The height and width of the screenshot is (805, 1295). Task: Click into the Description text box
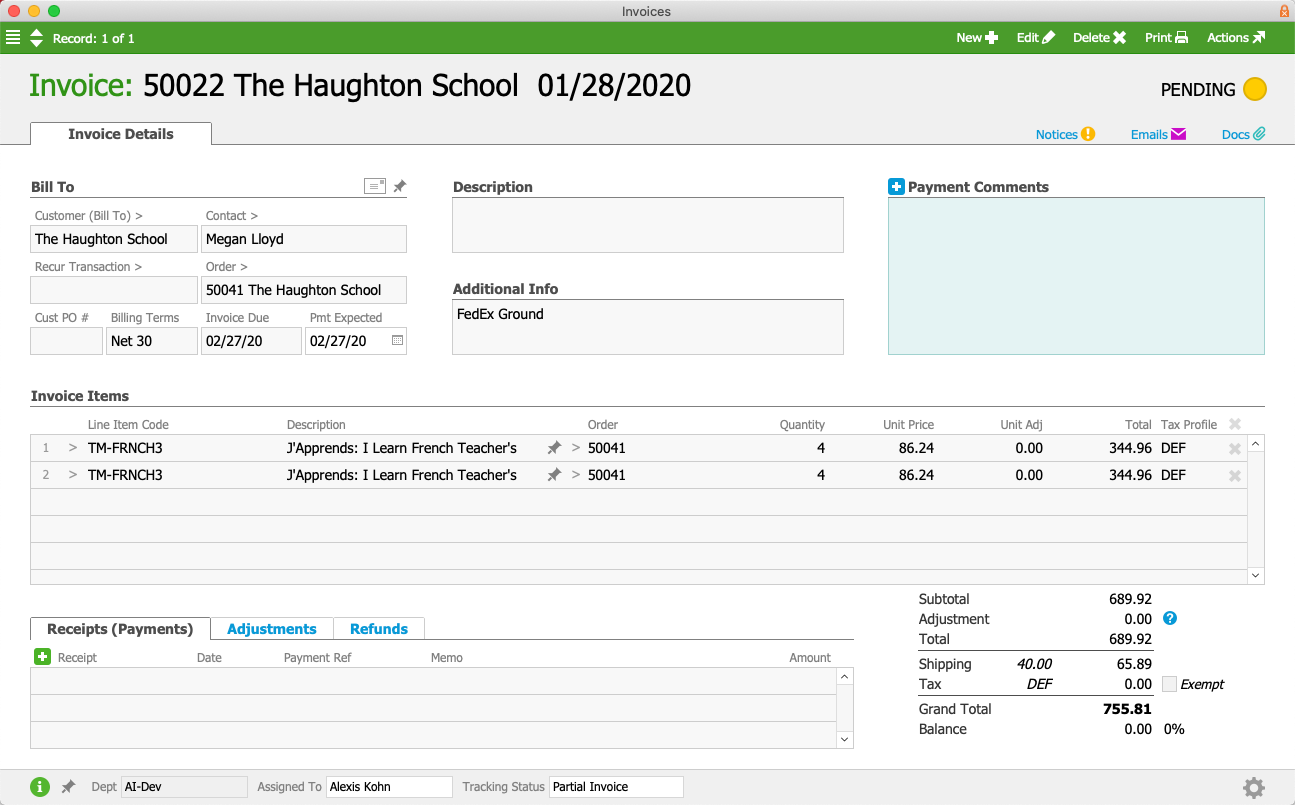tap(648, 225)
